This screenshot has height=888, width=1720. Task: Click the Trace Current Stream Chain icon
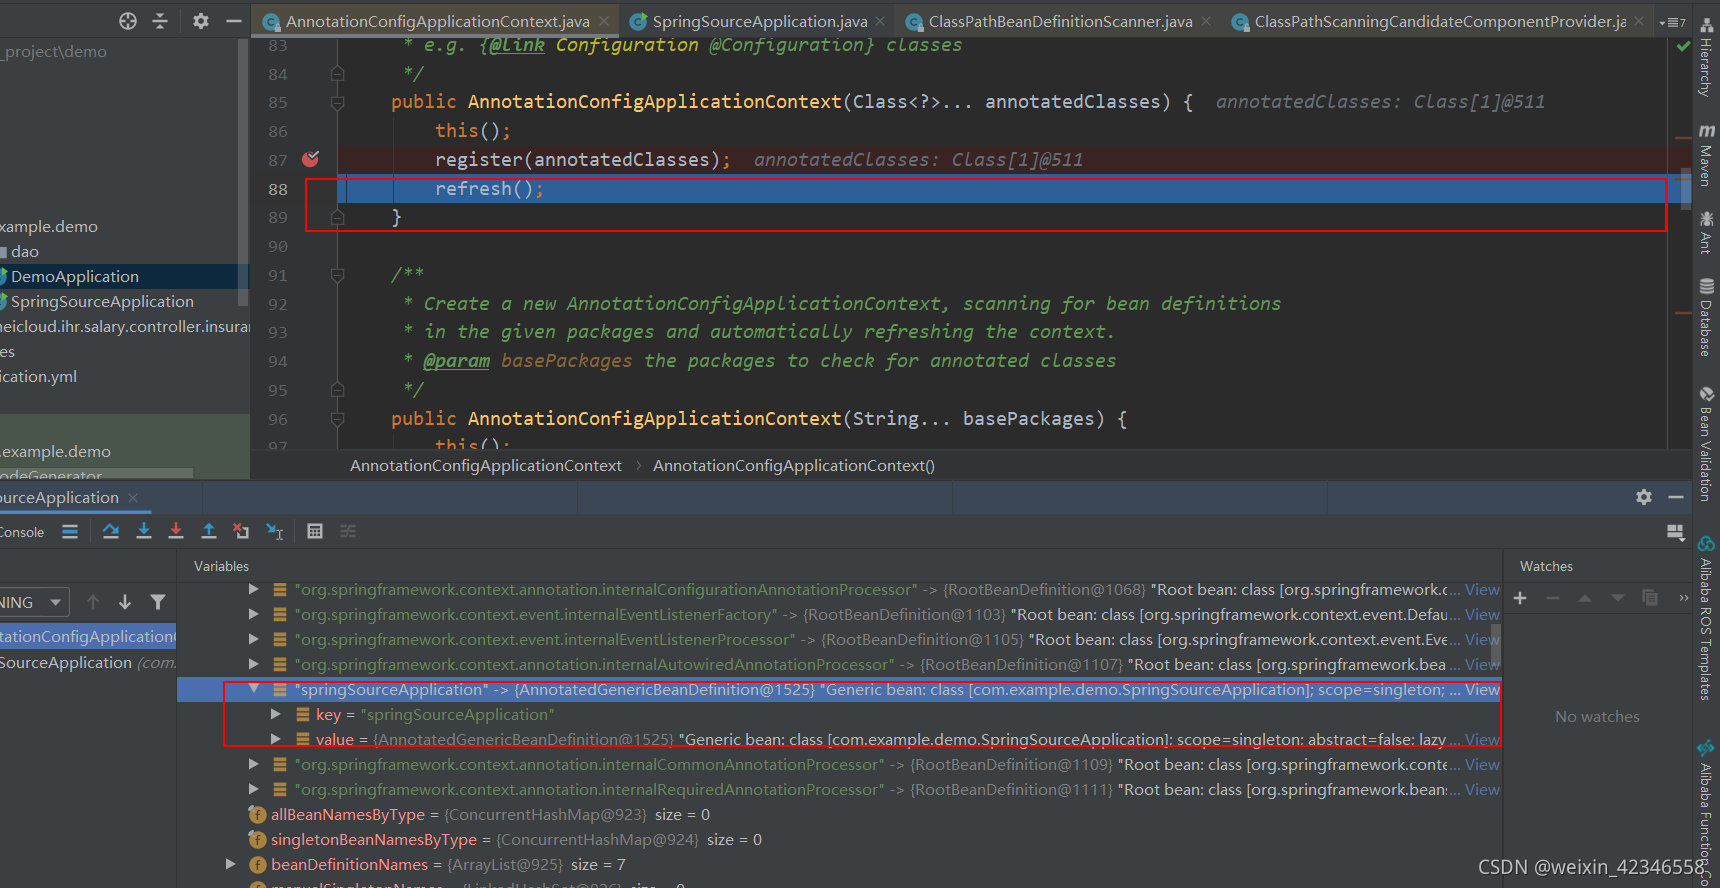348,531
